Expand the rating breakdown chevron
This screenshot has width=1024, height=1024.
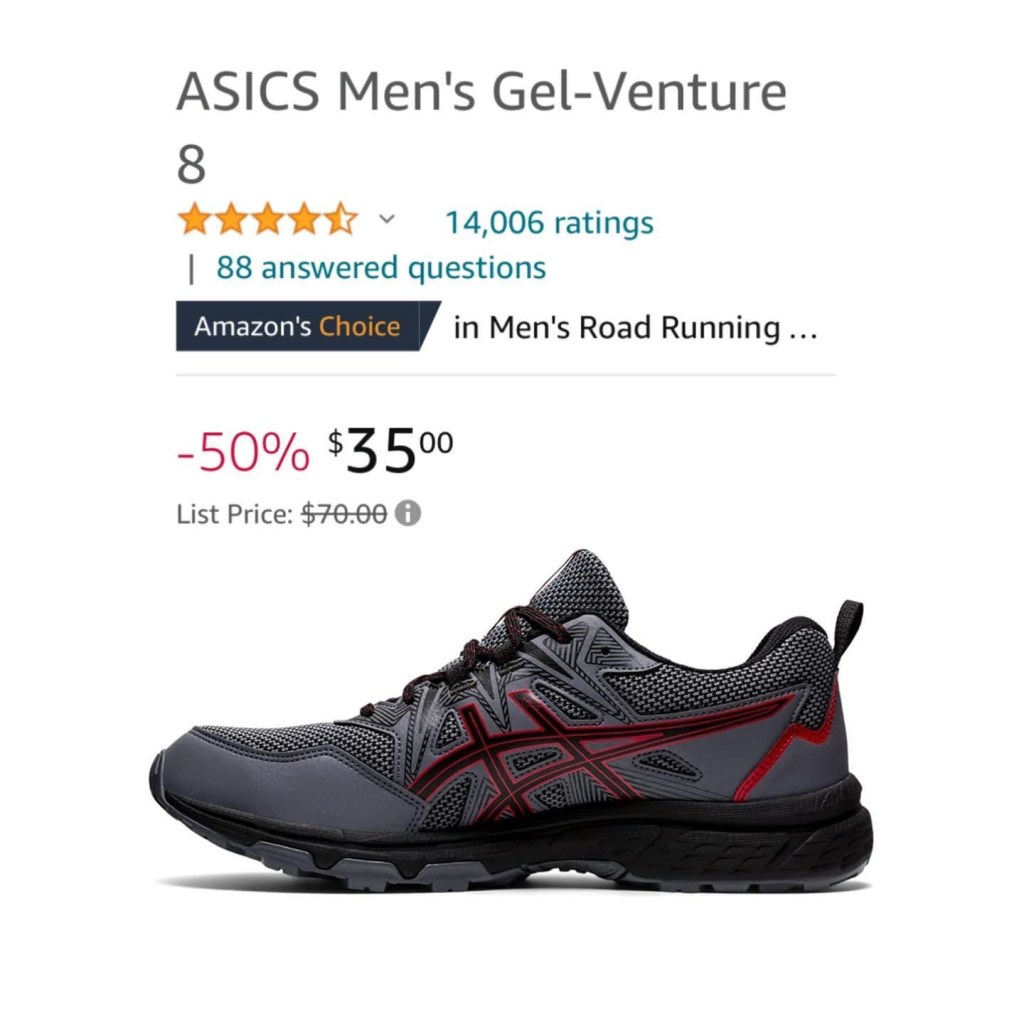[x=388, y=219]
